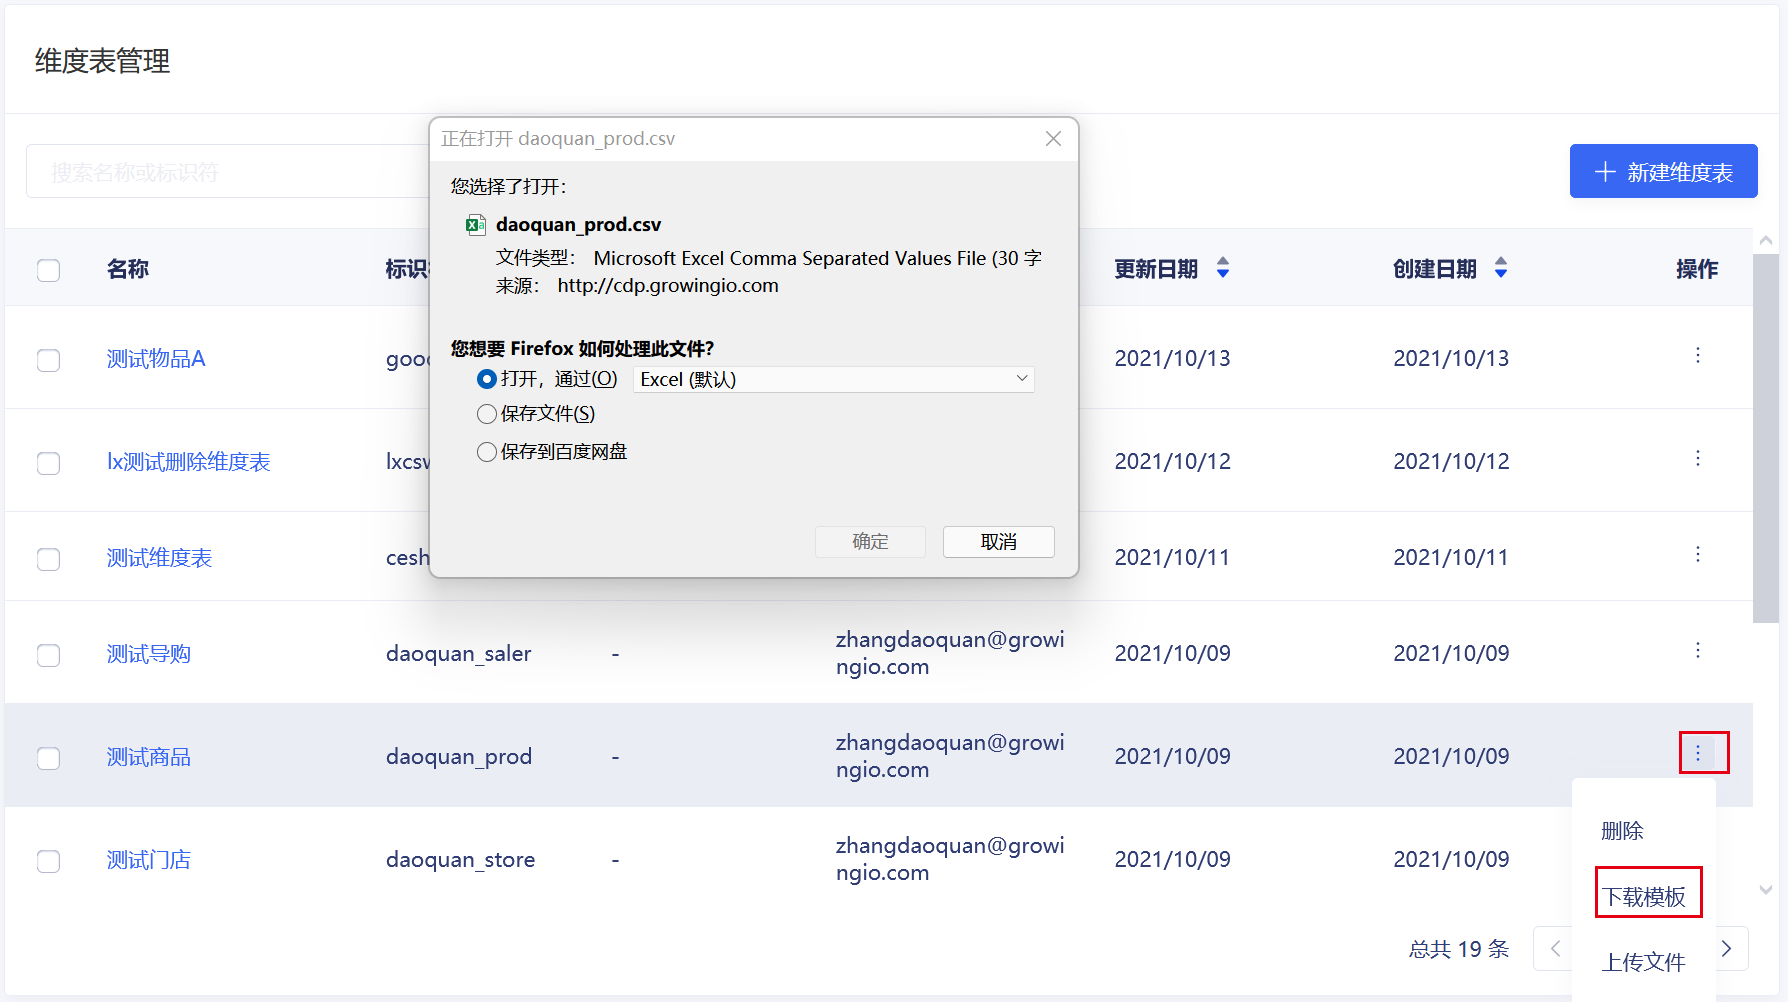The height and width of the screenshot is (1002, 1788).
Task: Open the lx测试删除维度表 link
Action: pos(189,462)
